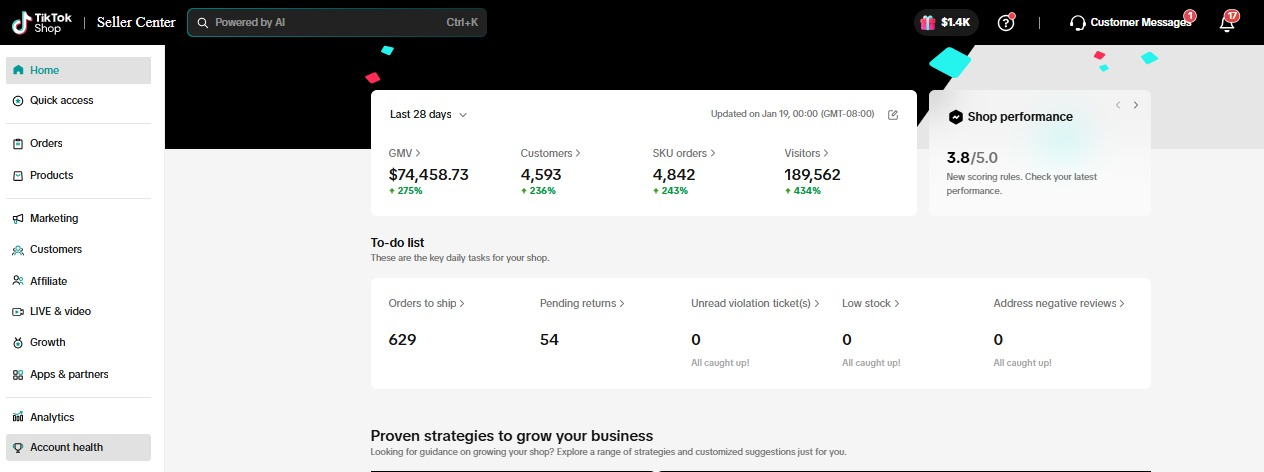Go to Marketing in the sidebar
Viewport: 1264px width, 472px height.
pyautogui.click(x=54, y=218)
